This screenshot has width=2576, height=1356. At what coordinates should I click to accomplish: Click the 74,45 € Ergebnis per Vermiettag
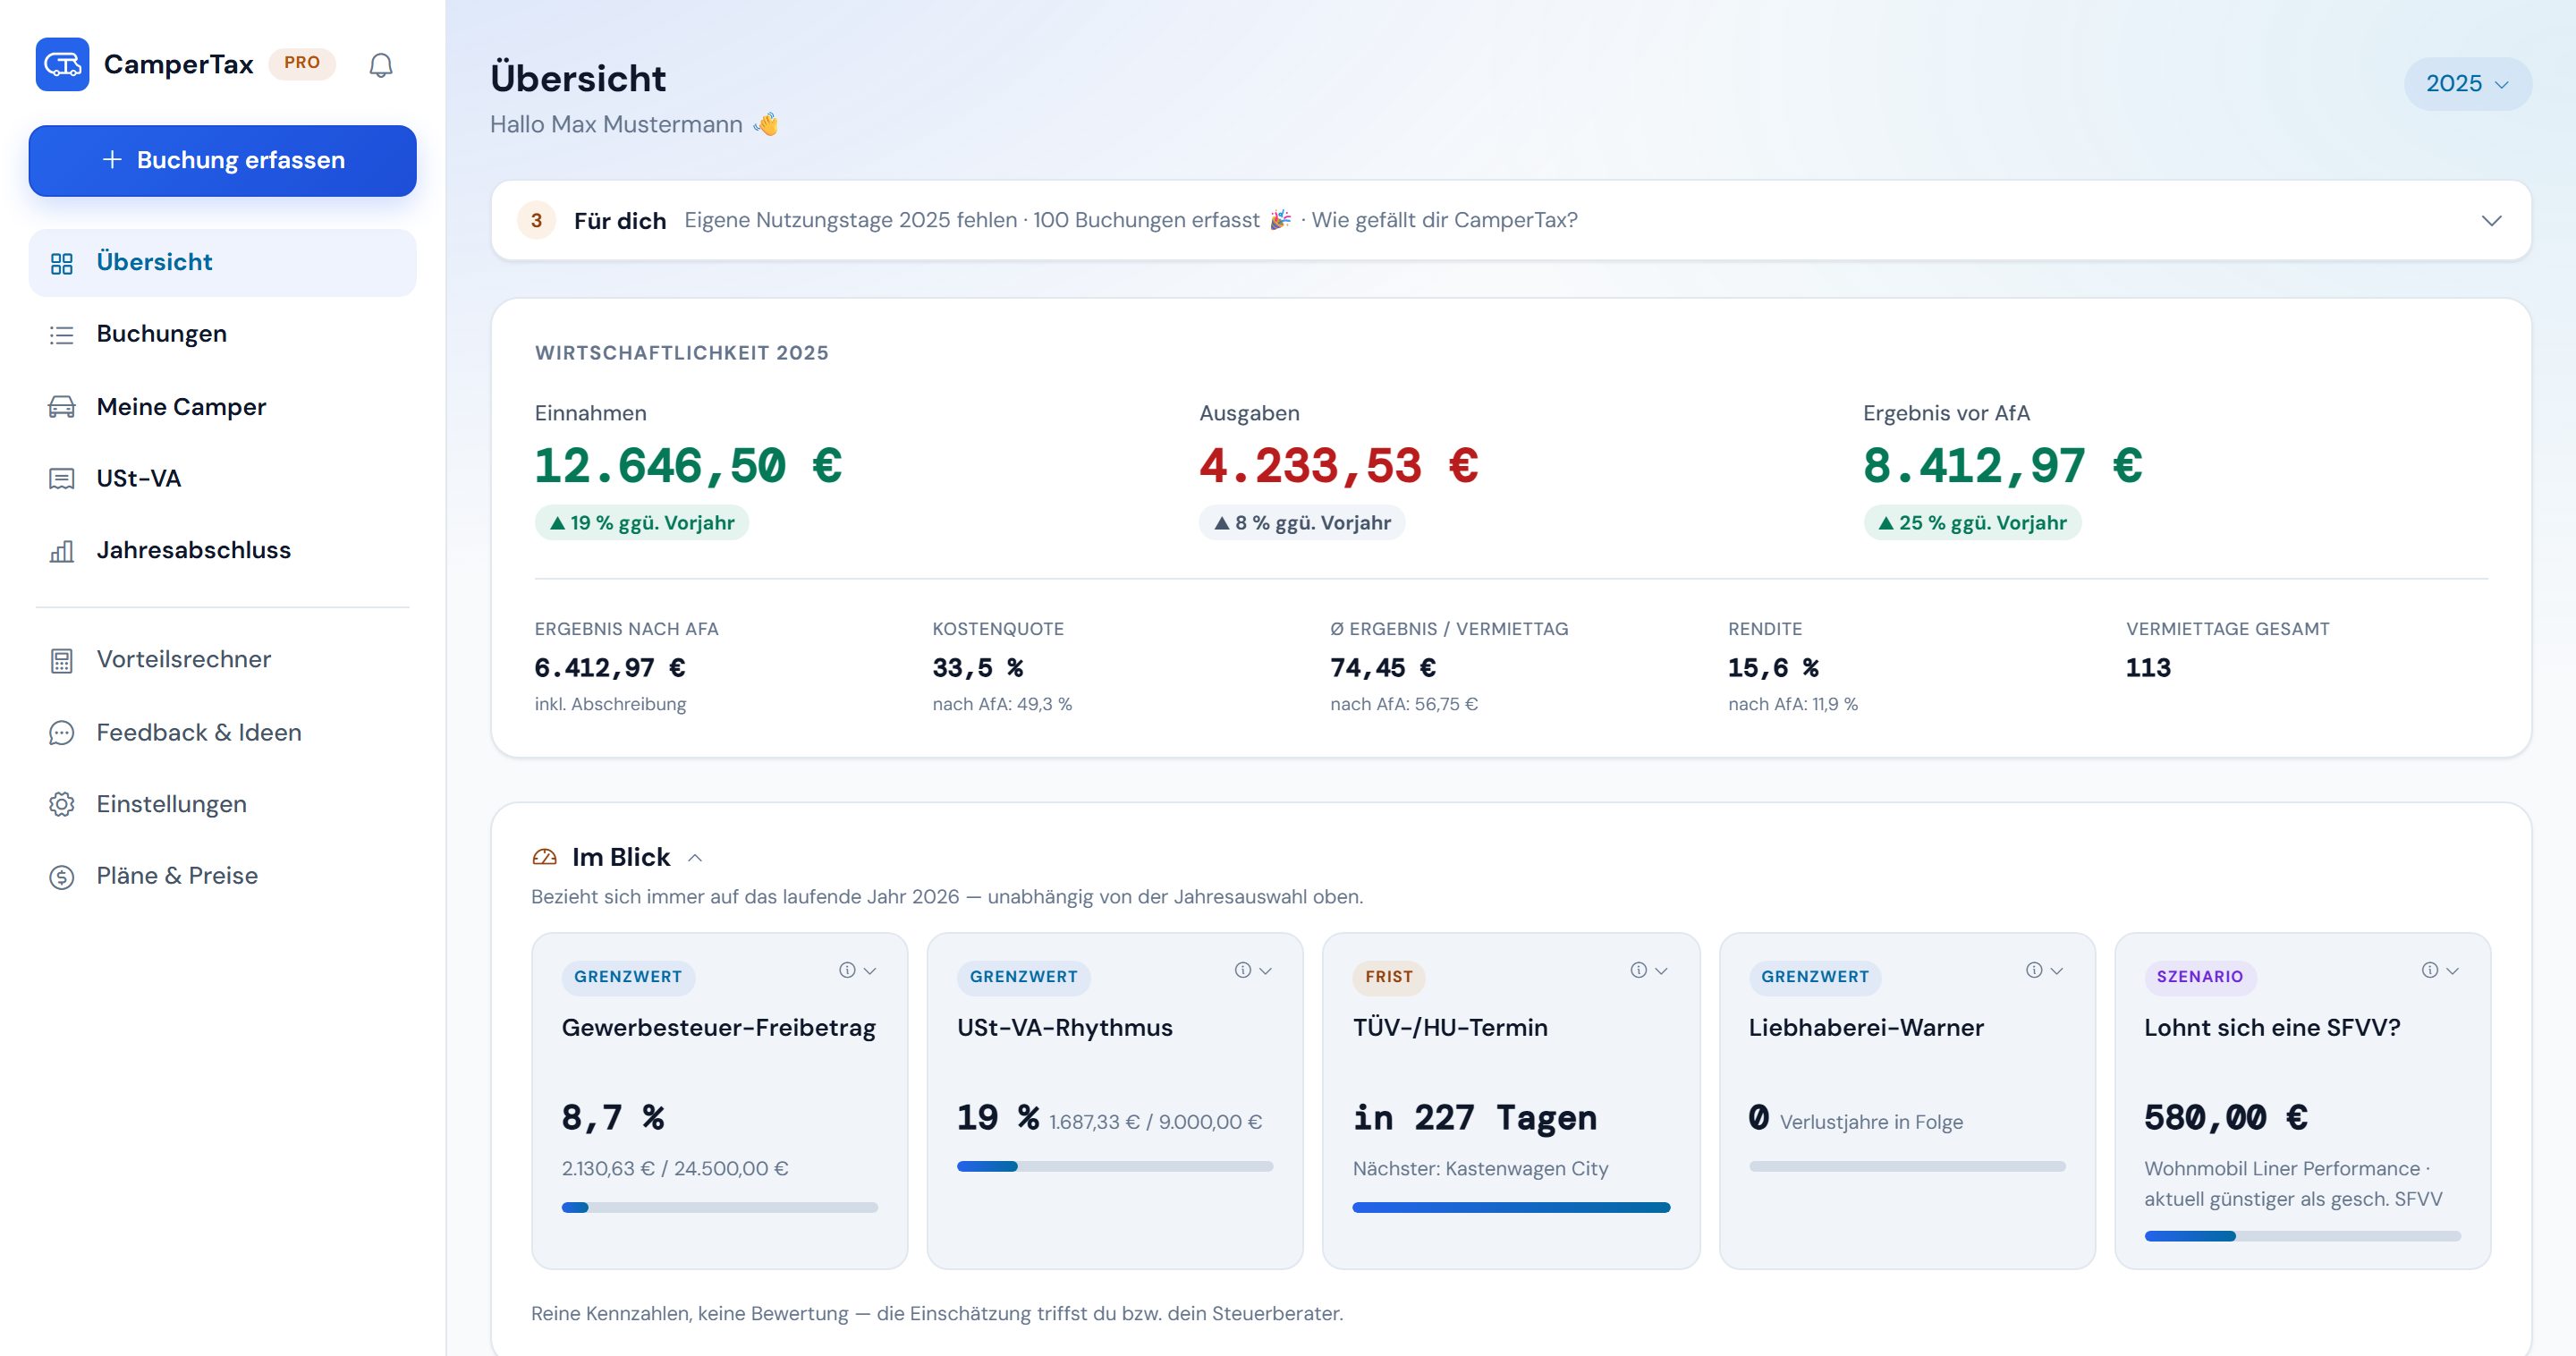(1383, 668)
